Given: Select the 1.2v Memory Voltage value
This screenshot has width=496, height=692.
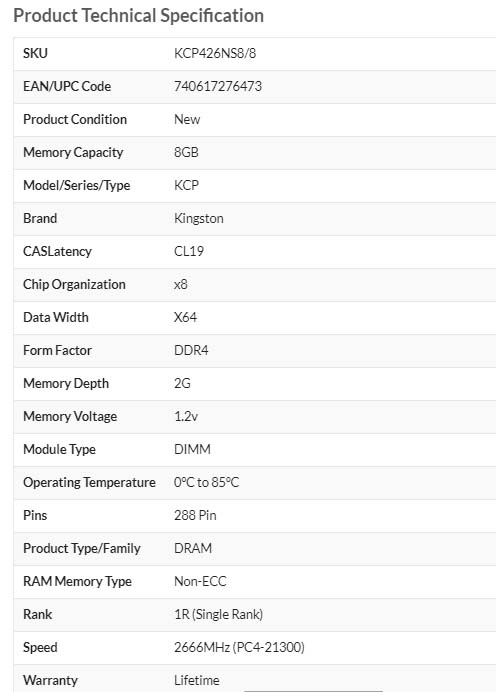Looking at the screenshot, I should [x=186, y=416].
